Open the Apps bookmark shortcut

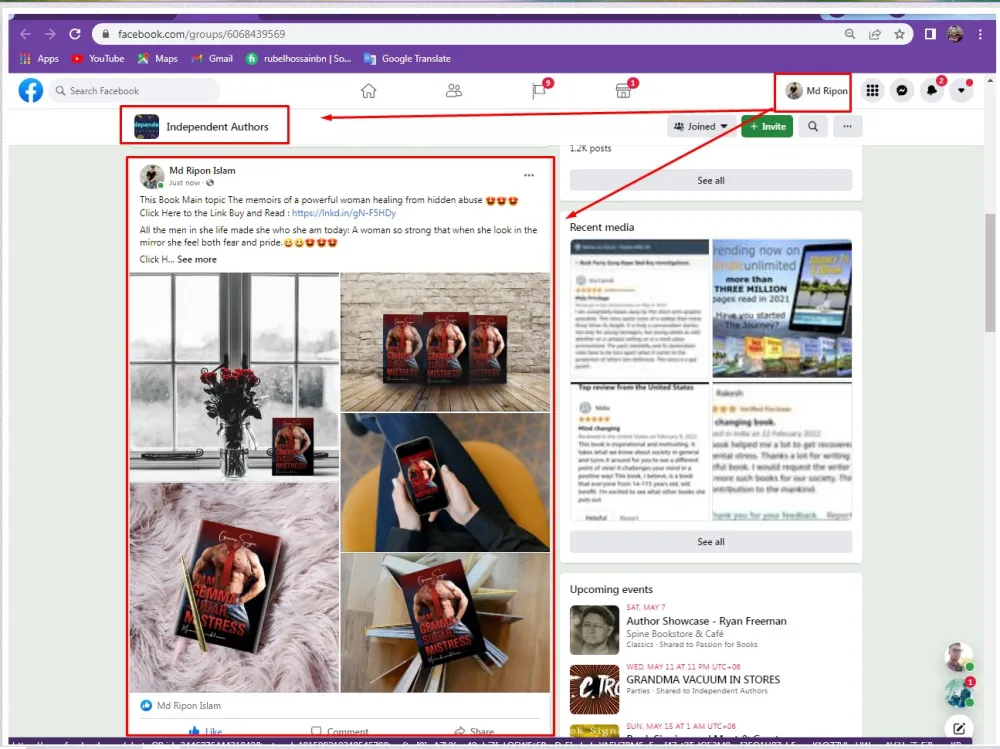(39, 59)
